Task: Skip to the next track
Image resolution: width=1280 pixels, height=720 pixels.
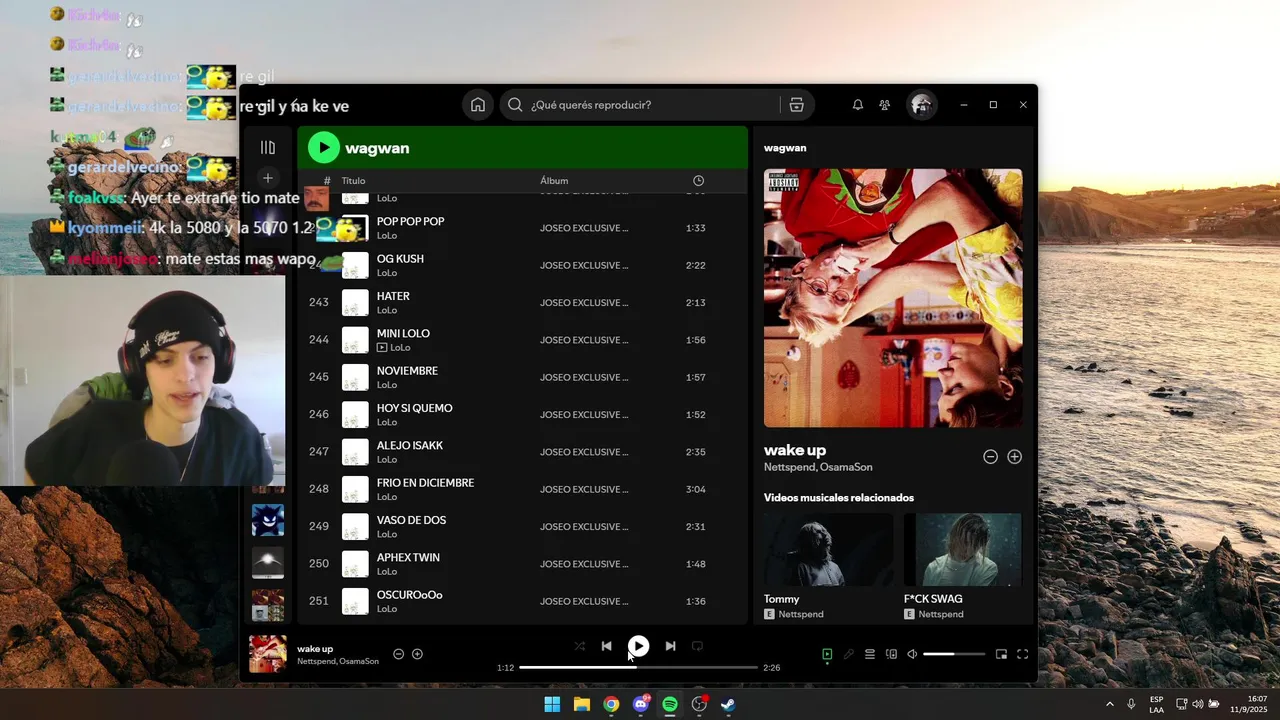Action: click(x=670, y=646)
